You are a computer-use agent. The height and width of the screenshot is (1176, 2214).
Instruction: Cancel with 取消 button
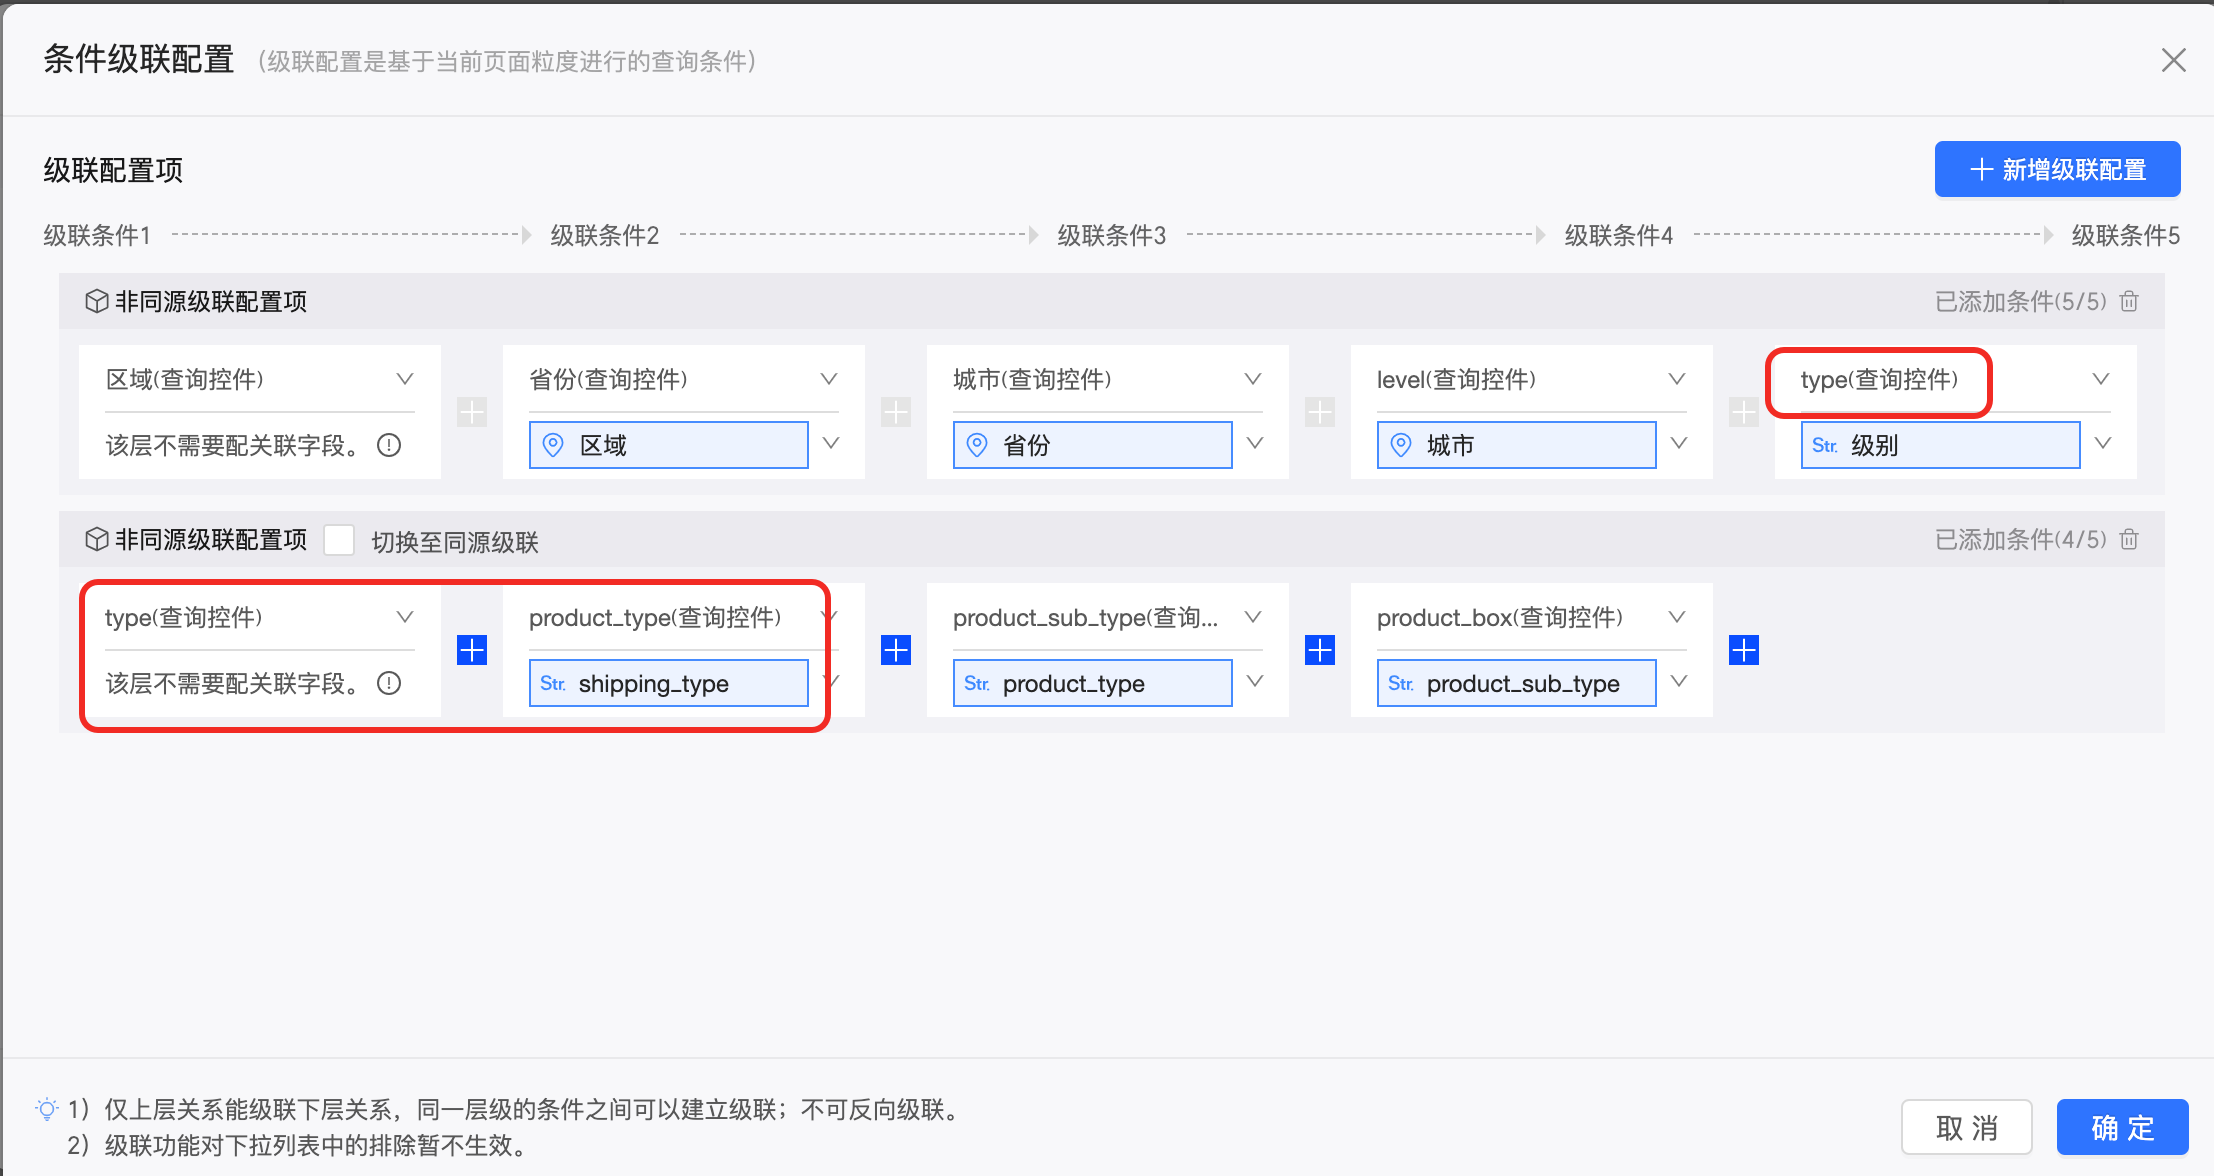1966,1127
